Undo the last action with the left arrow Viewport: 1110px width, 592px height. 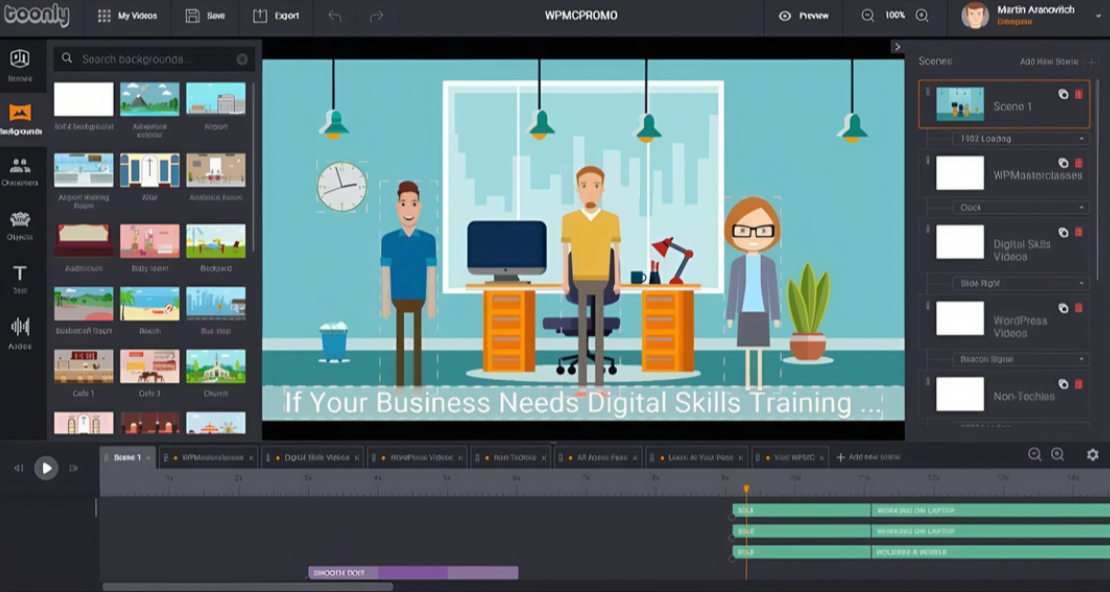(x=335, y=16)
